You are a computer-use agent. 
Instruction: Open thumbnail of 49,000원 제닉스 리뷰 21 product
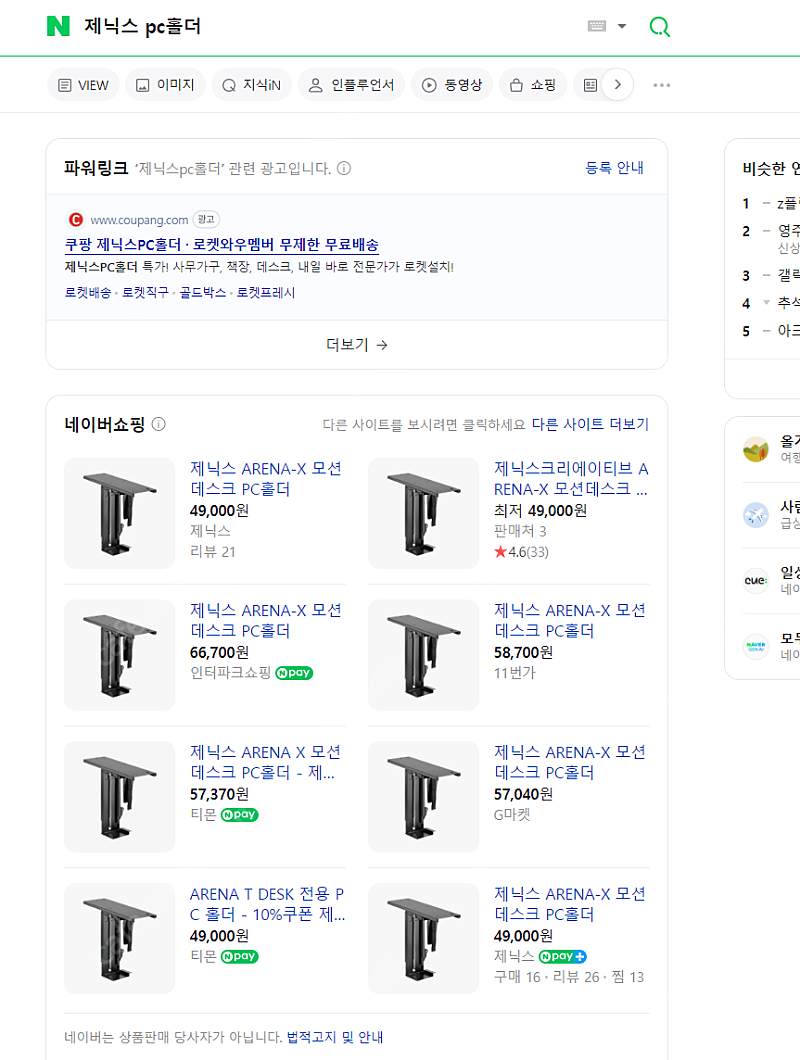coord(120,513)
